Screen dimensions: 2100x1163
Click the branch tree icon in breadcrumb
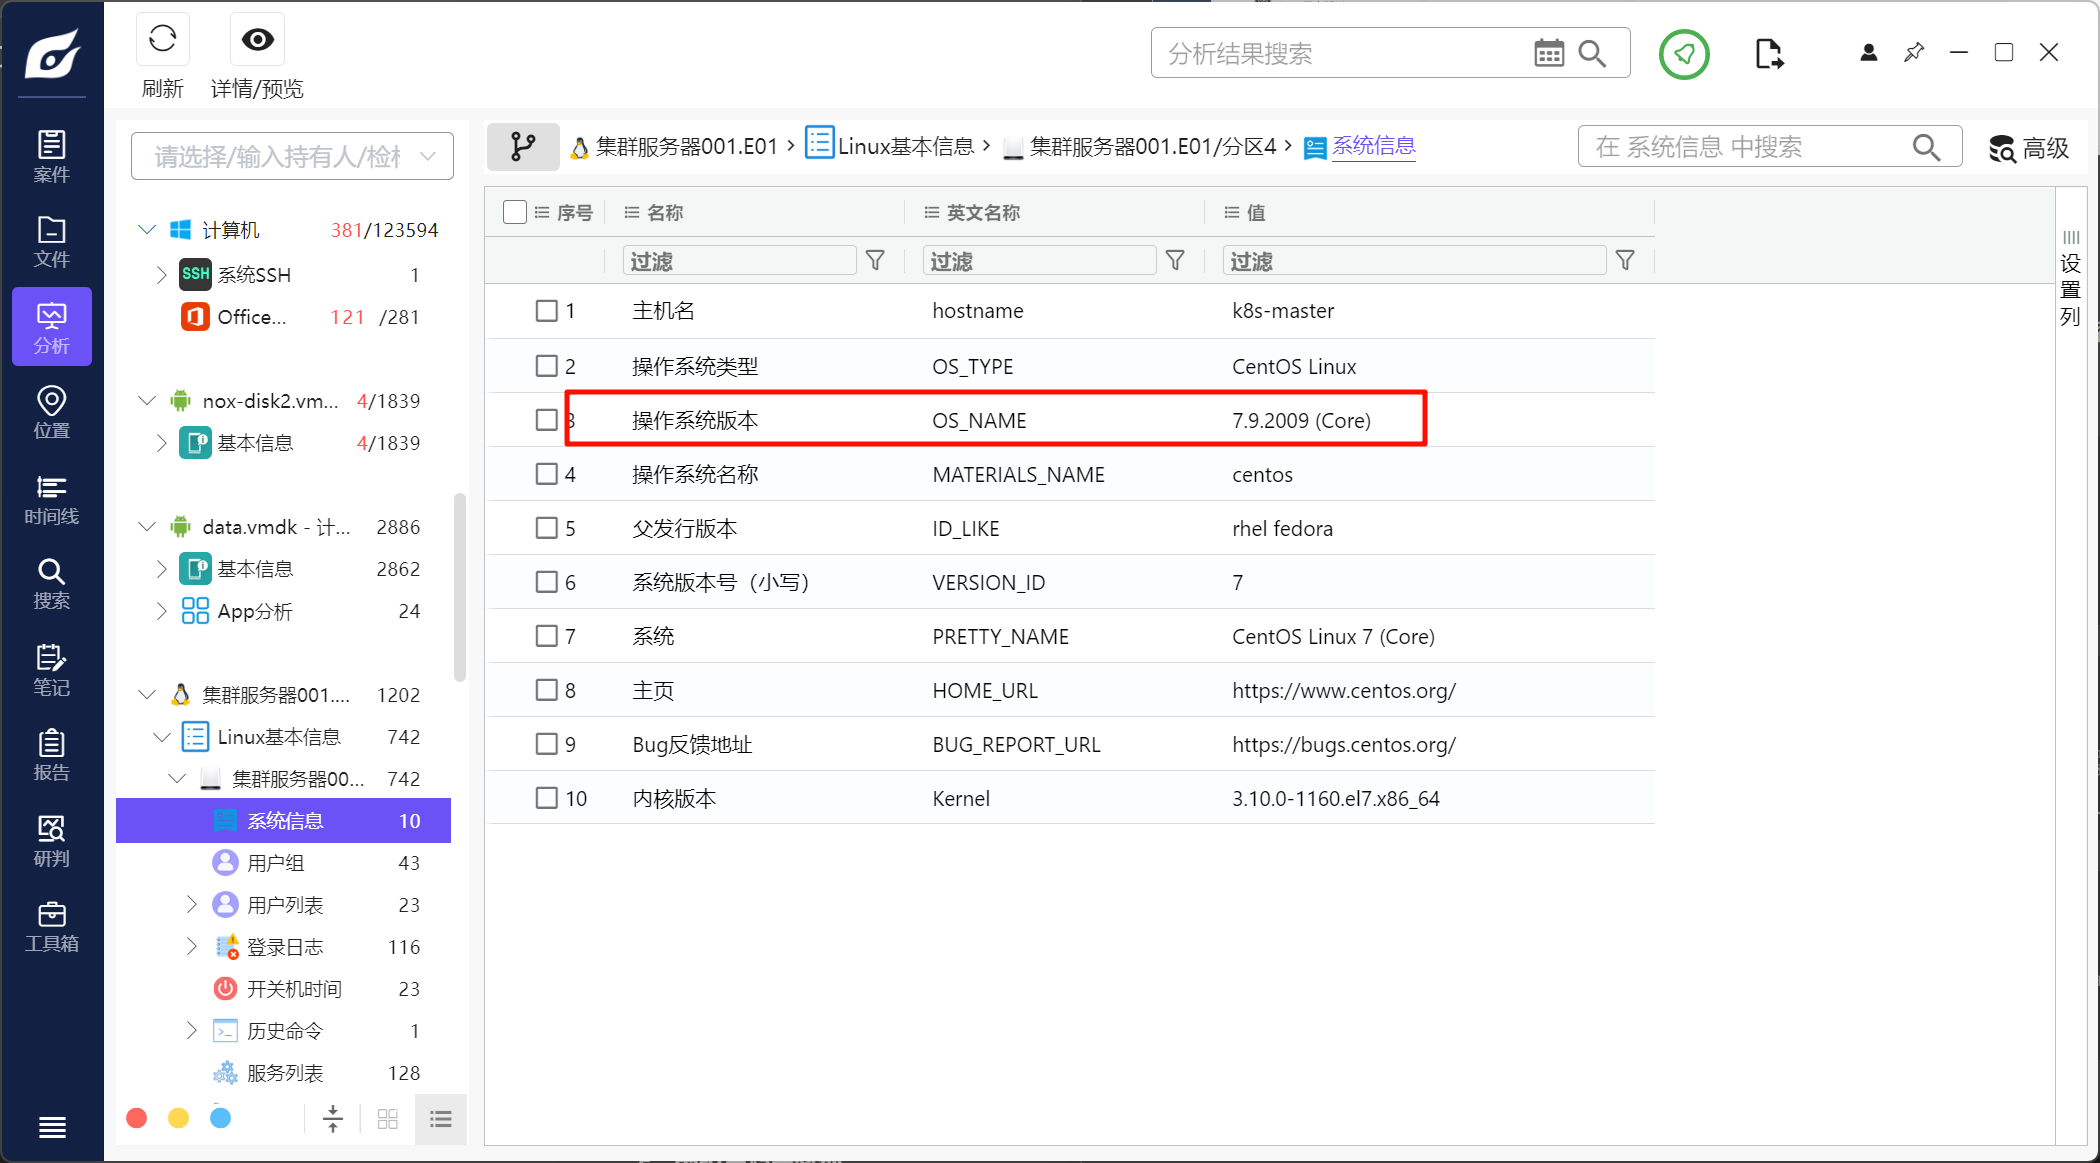tap(523, 147)
